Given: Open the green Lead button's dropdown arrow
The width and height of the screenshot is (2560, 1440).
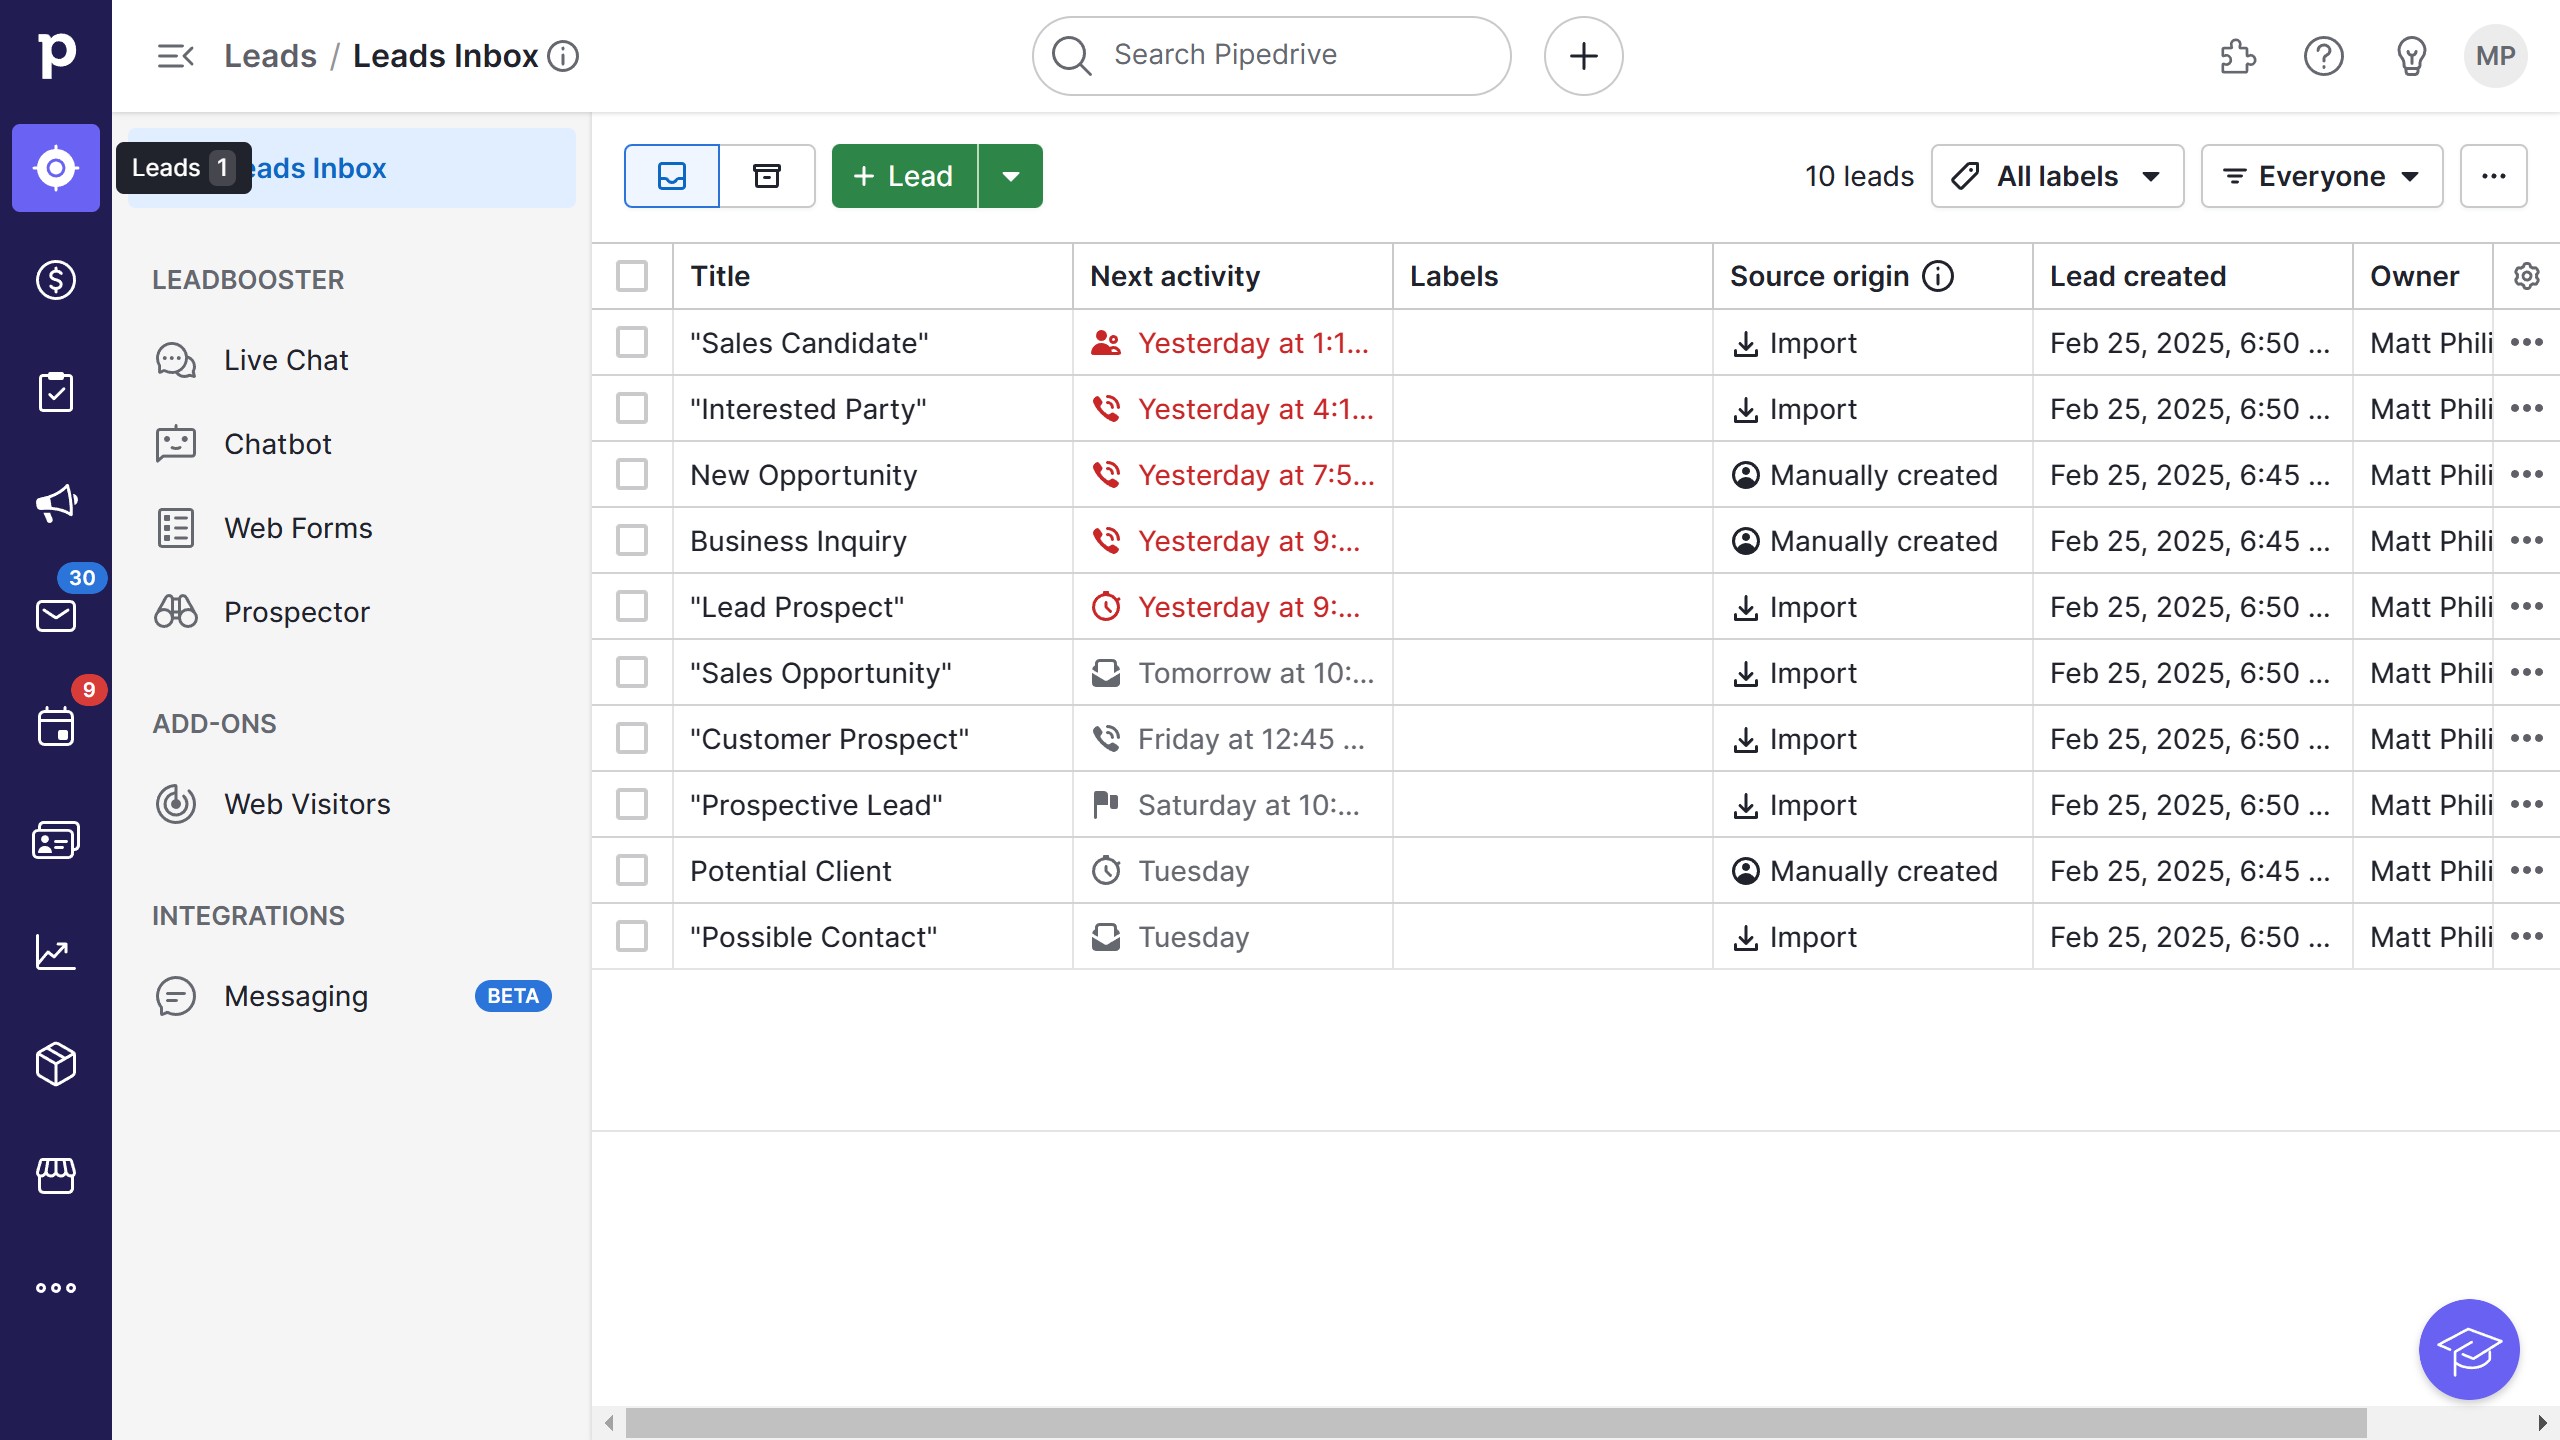Looking at the screenshot, I should pos(1010,175).
